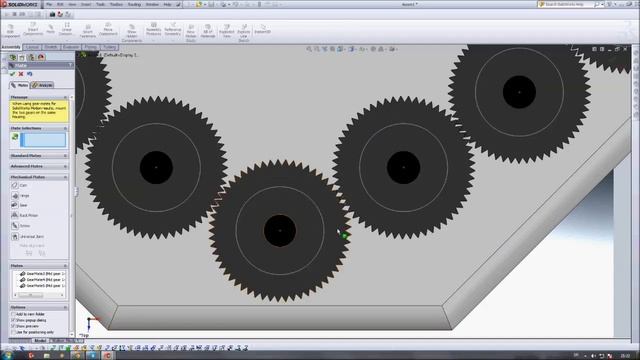Select third GearMate entry in Mates list
The height and width of the screenshot is (360, 640).
tap(43, 286)
